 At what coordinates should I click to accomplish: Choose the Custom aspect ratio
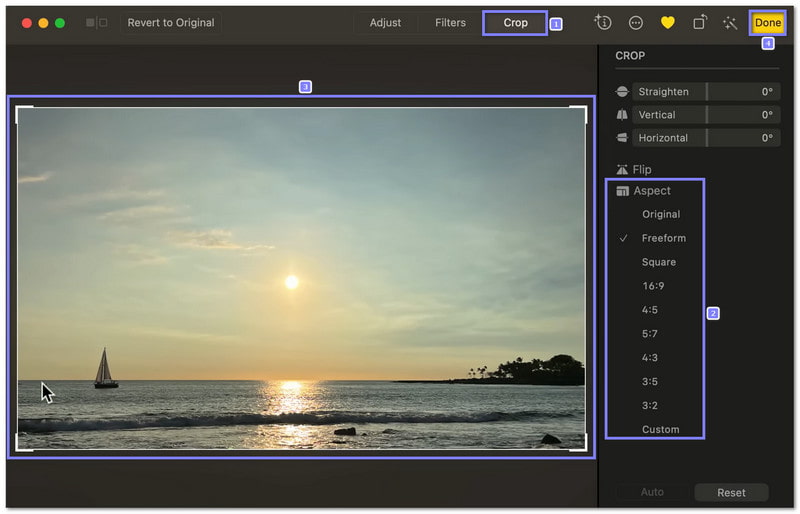click(x=660, y=429)
